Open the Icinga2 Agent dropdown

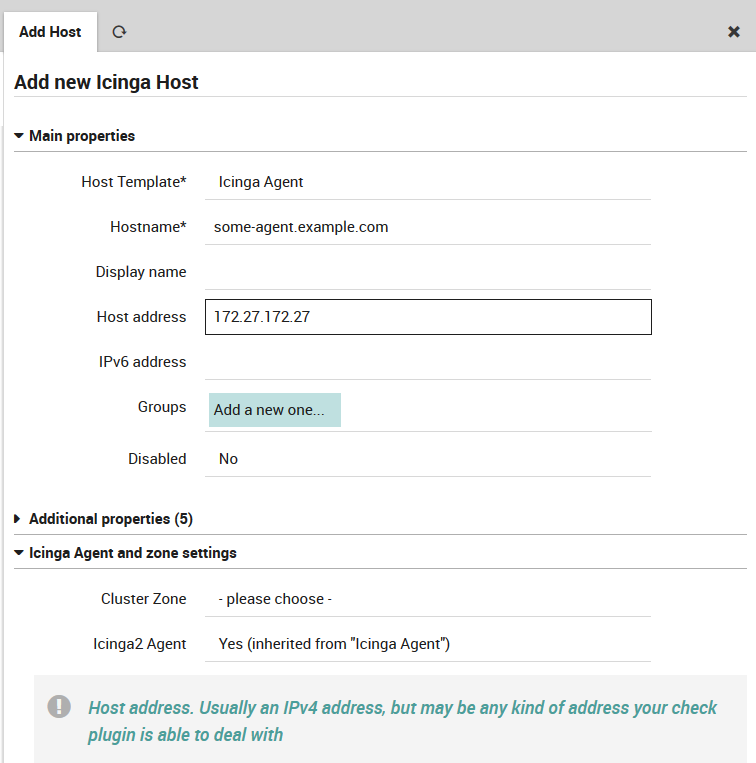(x=428, y=644)
